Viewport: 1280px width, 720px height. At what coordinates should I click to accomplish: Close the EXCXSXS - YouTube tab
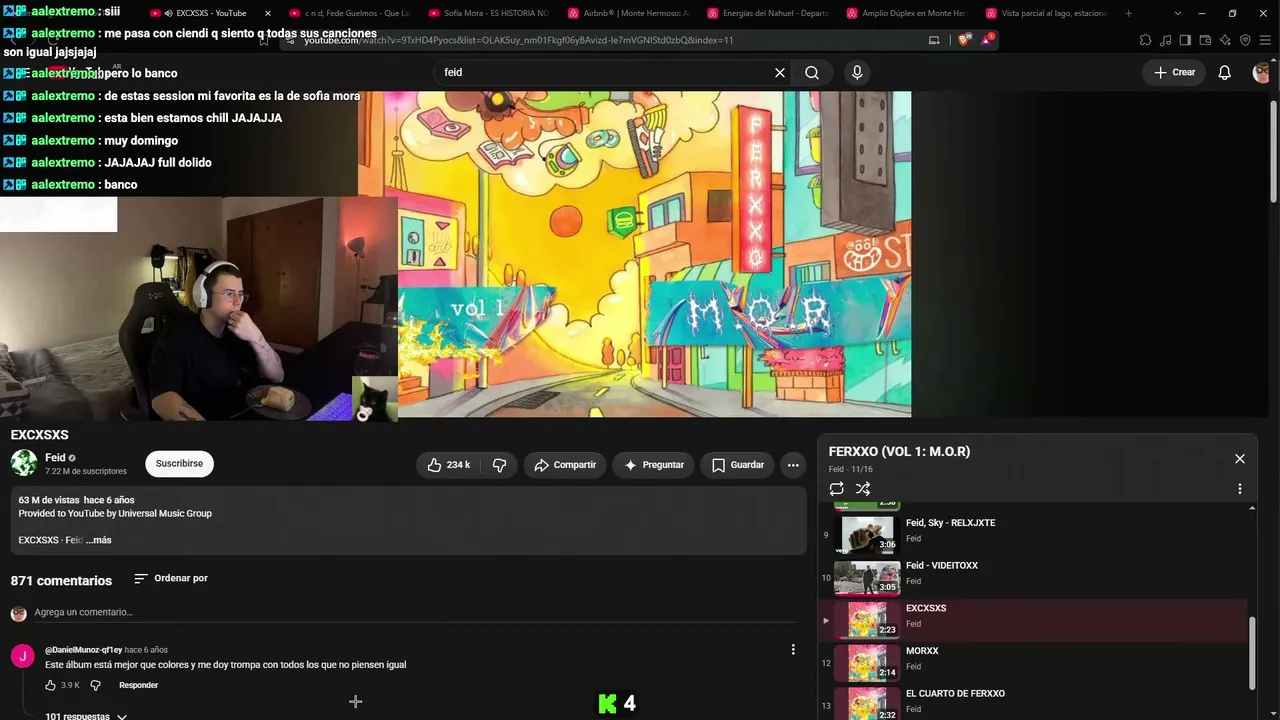267,13
